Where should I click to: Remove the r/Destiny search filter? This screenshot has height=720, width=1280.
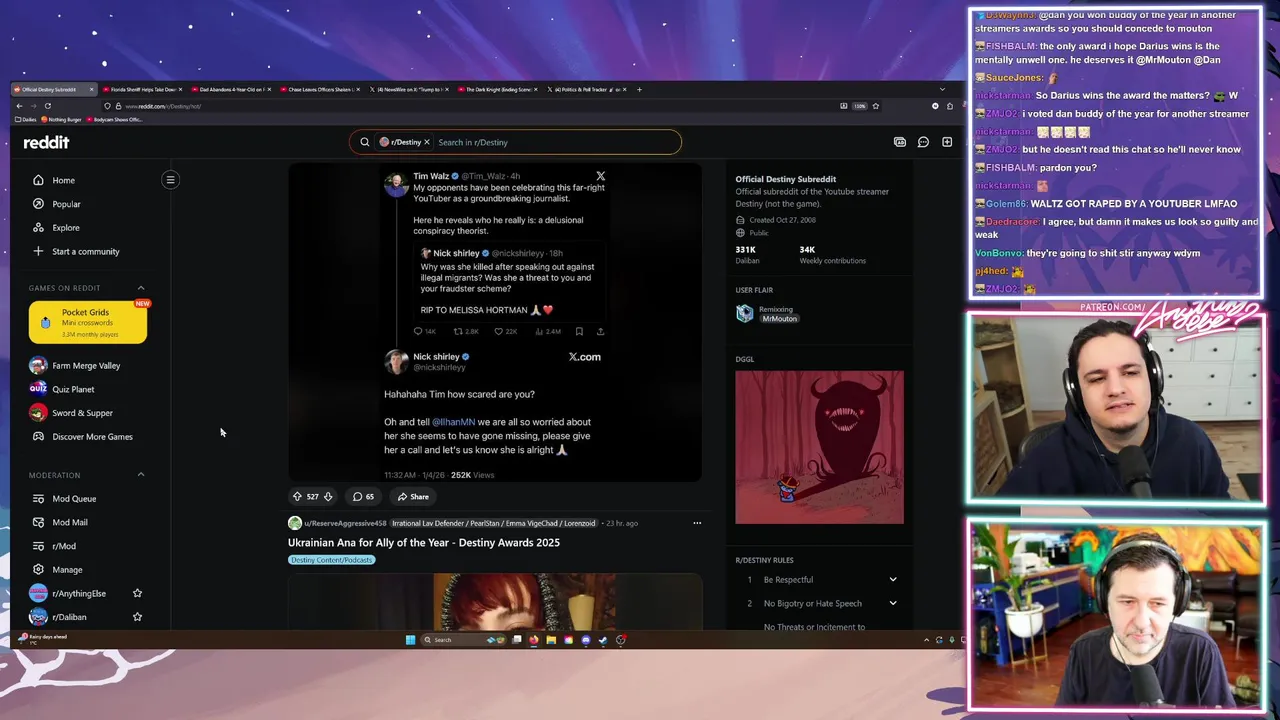pyautogui.click(x=427, y=142)
